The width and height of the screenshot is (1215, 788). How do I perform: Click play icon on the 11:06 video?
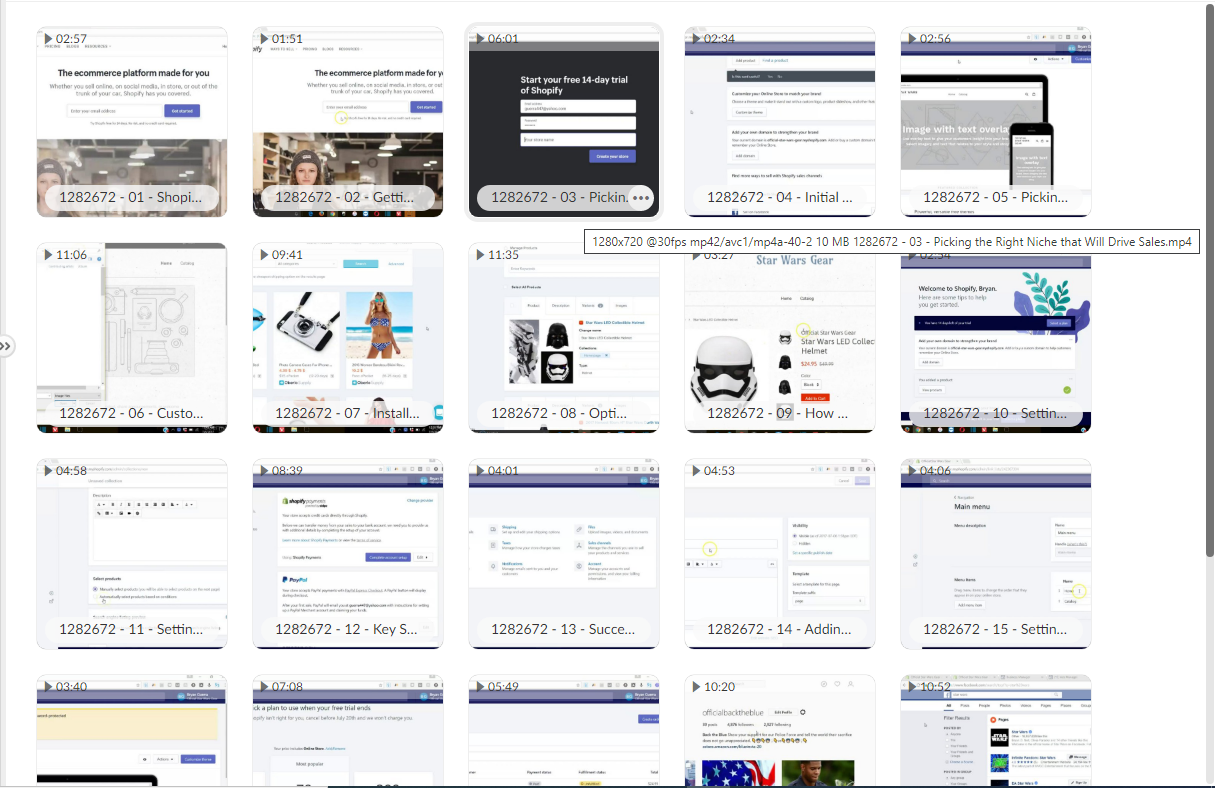pyautogui.click(x=48, y=255)
